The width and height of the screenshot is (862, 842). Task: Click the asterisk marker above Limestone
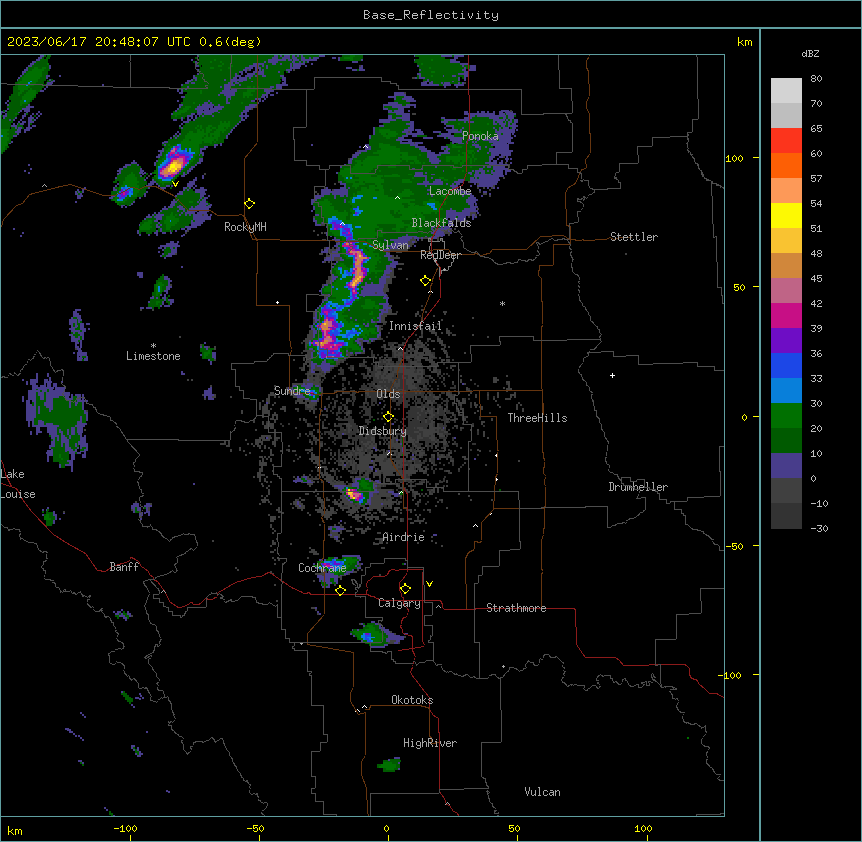(153, 346)
